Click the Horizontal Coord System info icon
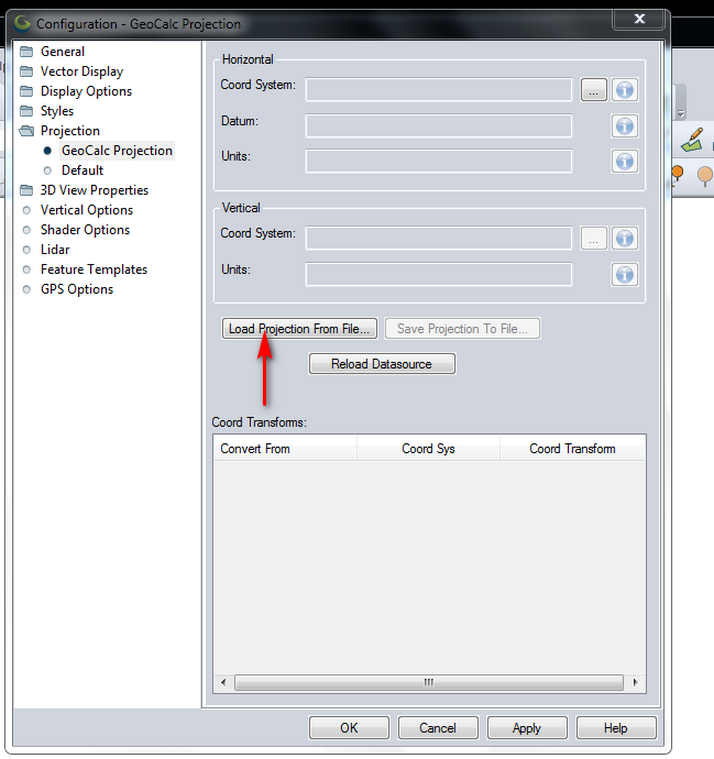The width and height of the screenshot is (714, 759). click(624, 90)
